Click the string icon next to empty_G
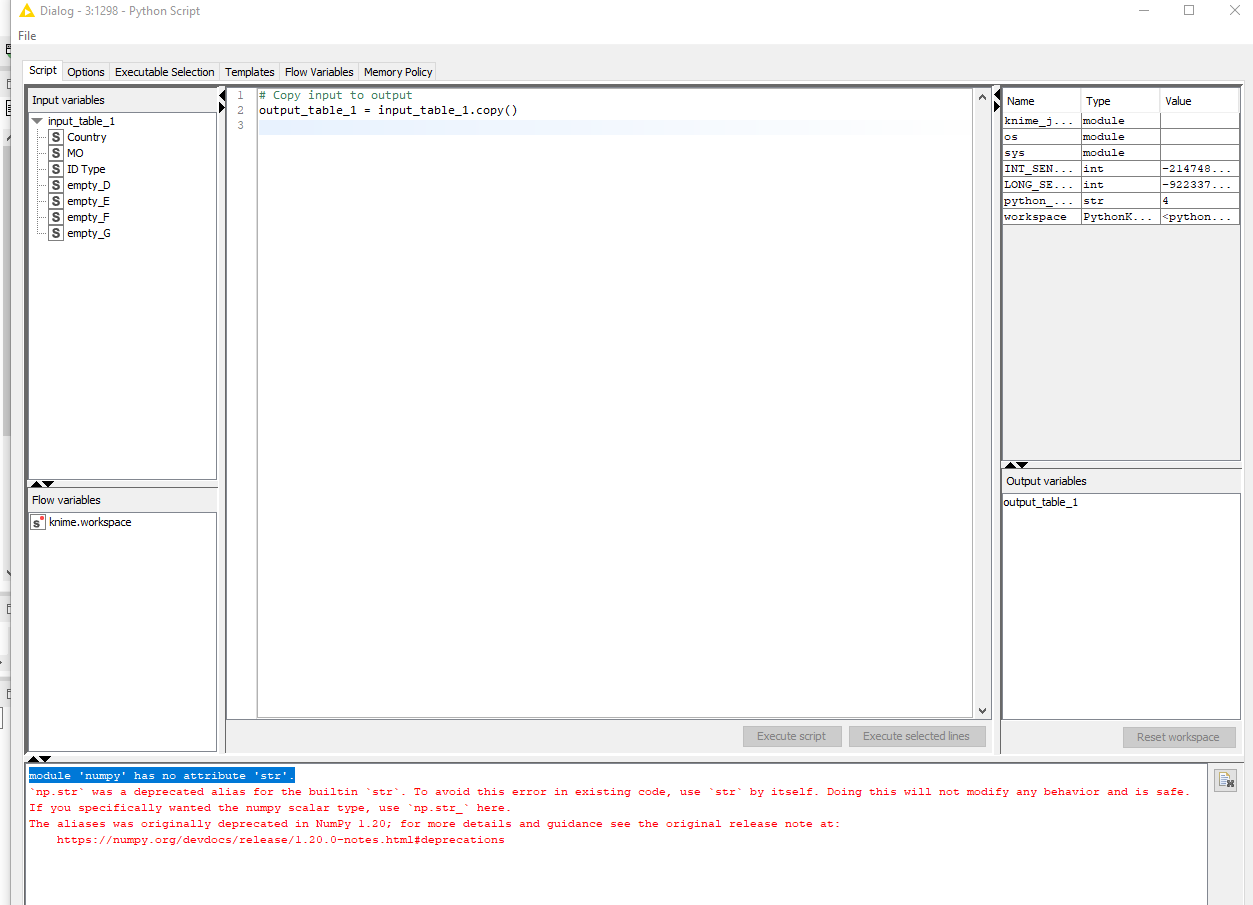Screen dimensions: 1253x905 (56, 233)
